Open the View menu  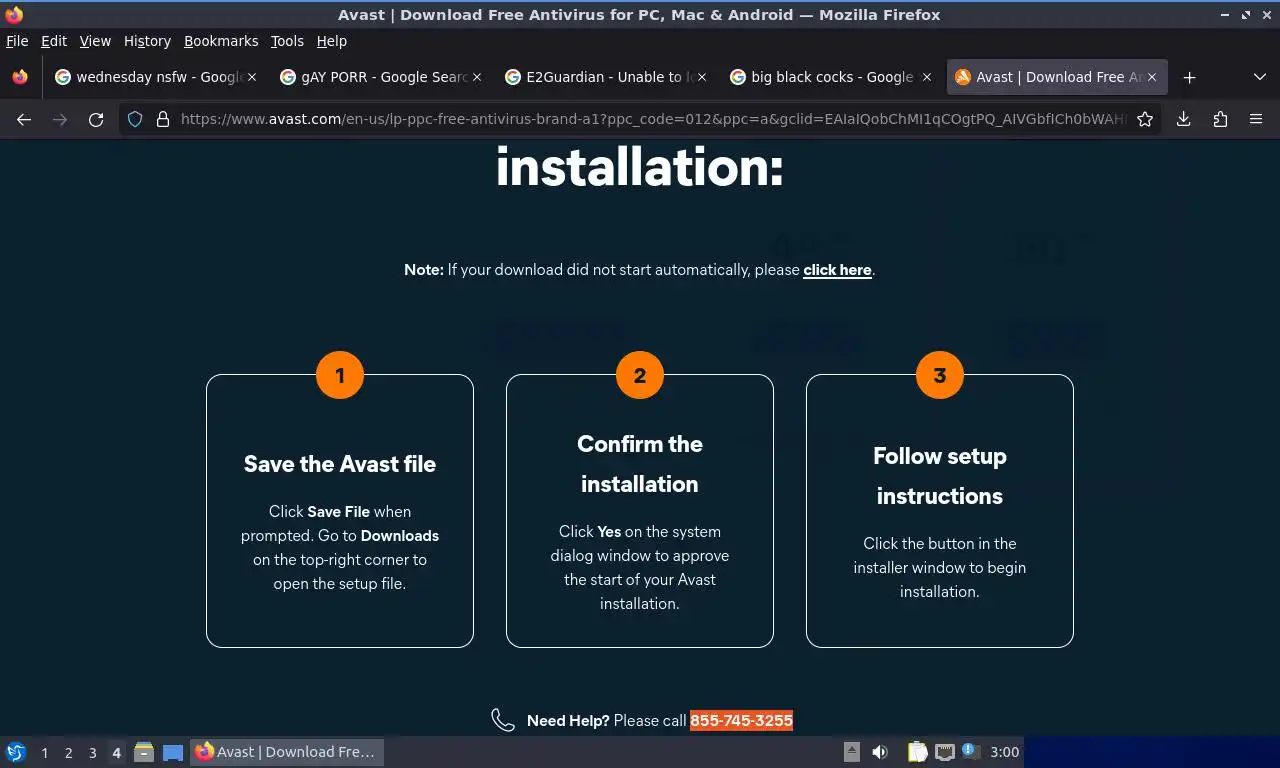[95, 41]
